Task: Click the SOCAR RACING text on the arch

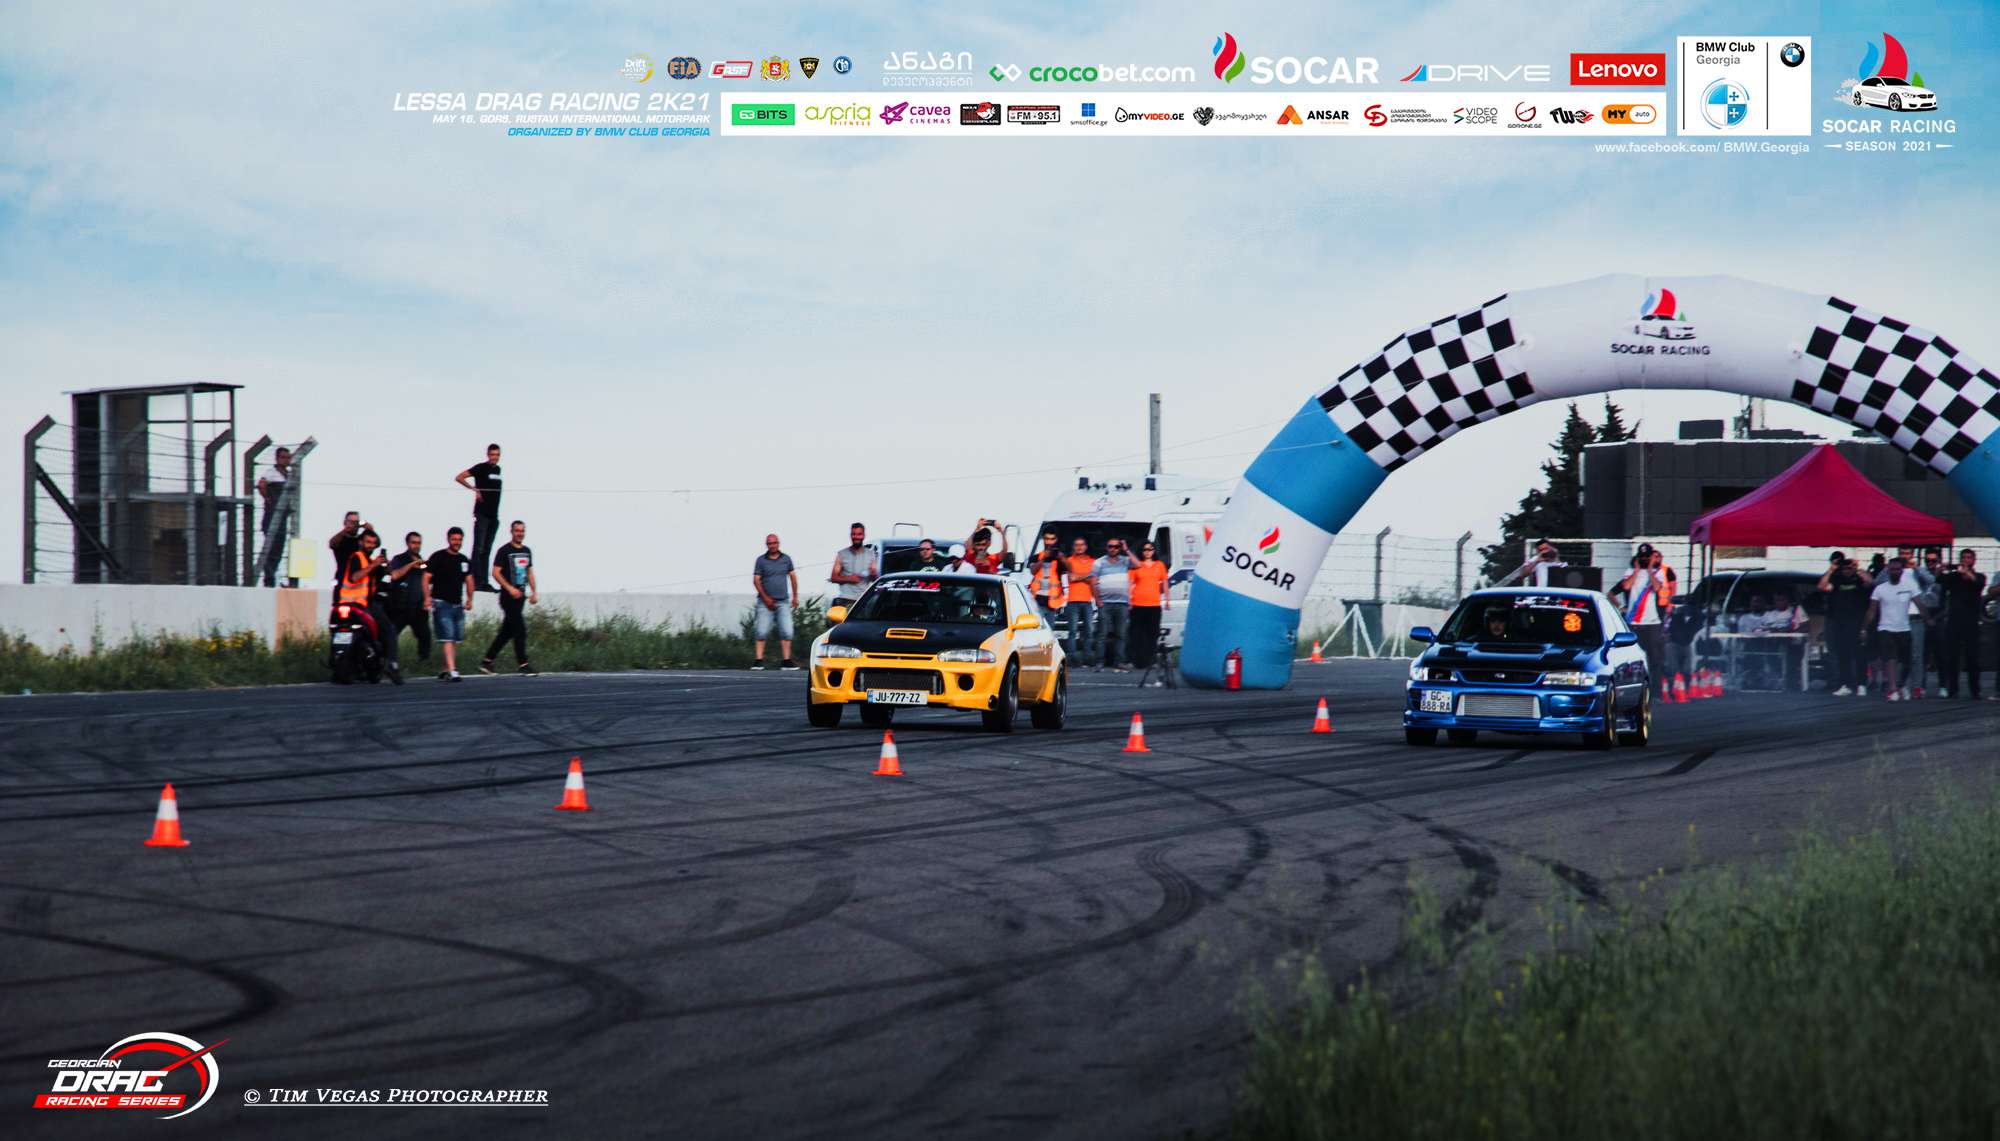Action: [1660, 349]
